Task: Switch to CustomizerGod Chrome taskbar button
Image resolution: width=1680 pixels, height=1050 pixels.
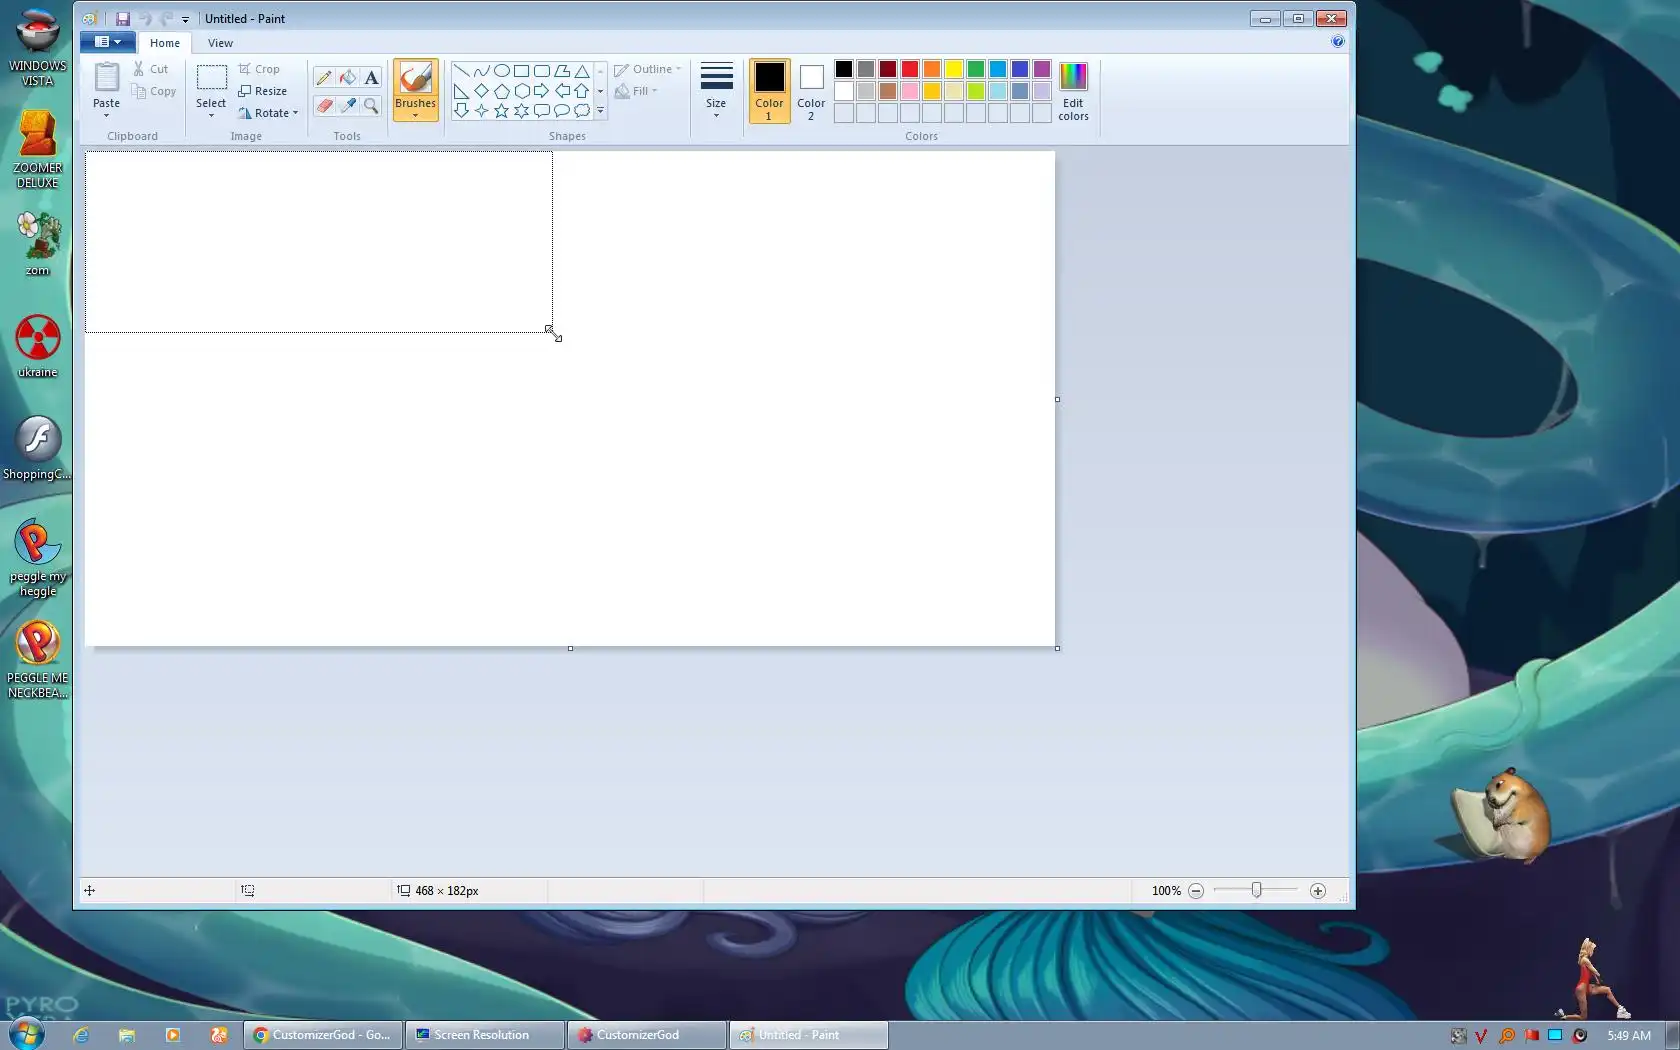Action: 324,1035
